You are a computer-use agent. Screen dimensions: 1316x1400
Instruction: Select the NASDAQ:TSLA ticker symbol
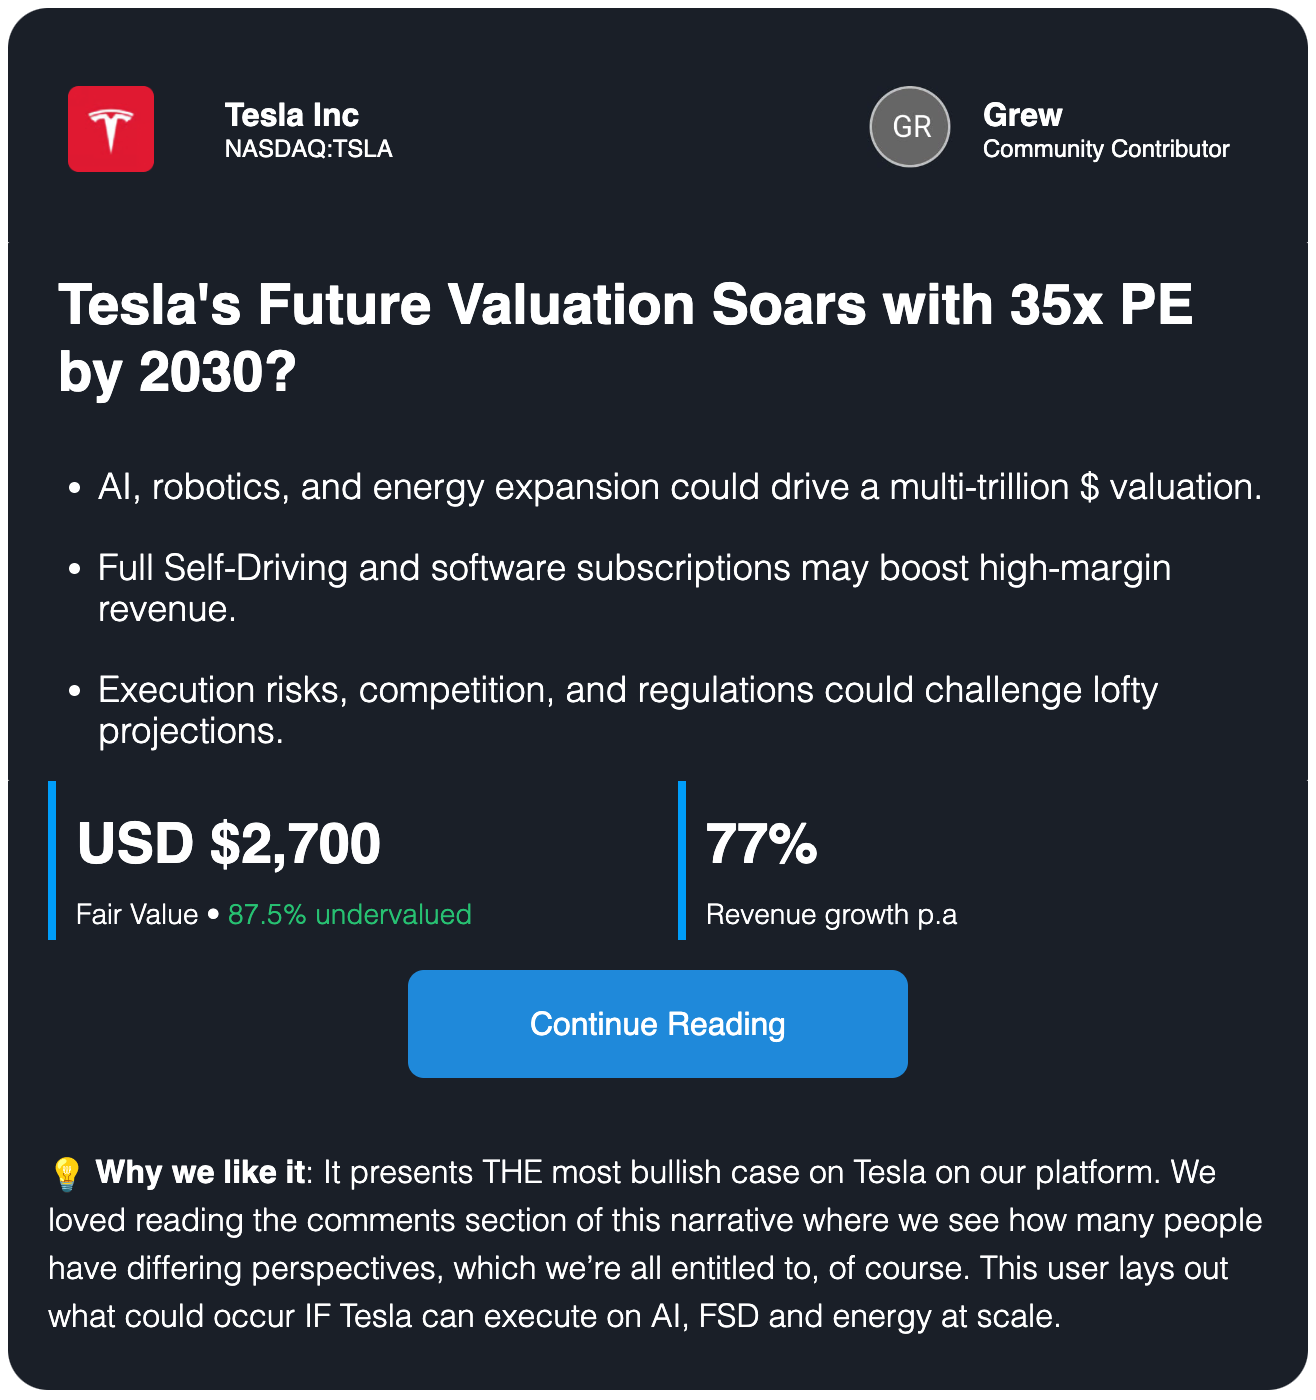[x=308, y=149]
